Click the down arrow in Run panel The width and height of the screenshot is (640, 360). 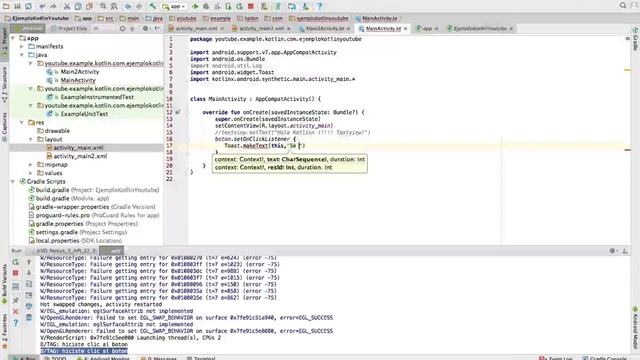tap(29, 273)
